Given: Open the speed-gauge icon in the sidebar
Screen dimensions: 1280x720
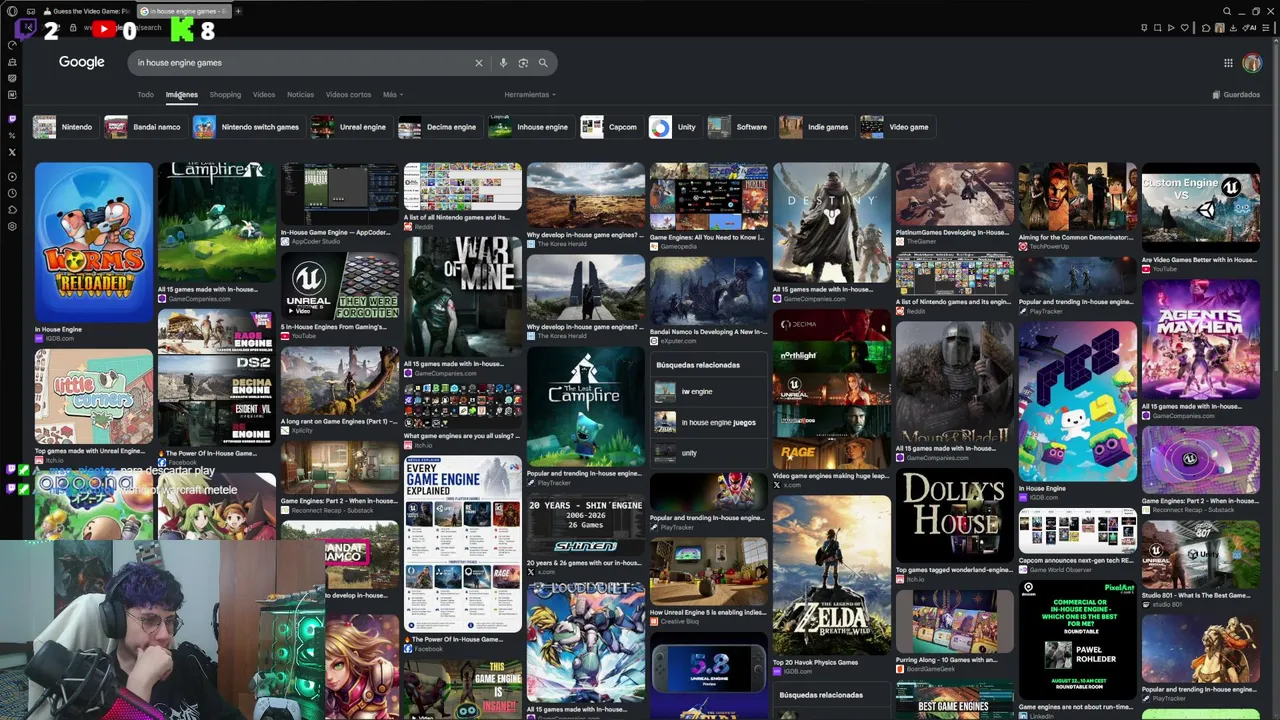Looking at the screenshot, I should click(x=12, y=45).
